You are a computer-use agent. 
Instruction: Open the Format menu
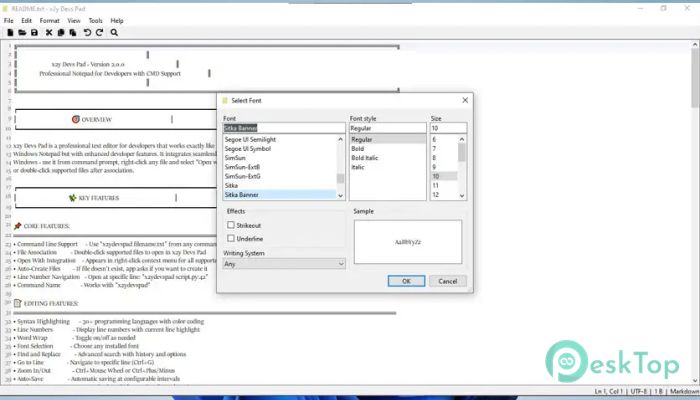(49, 21)
